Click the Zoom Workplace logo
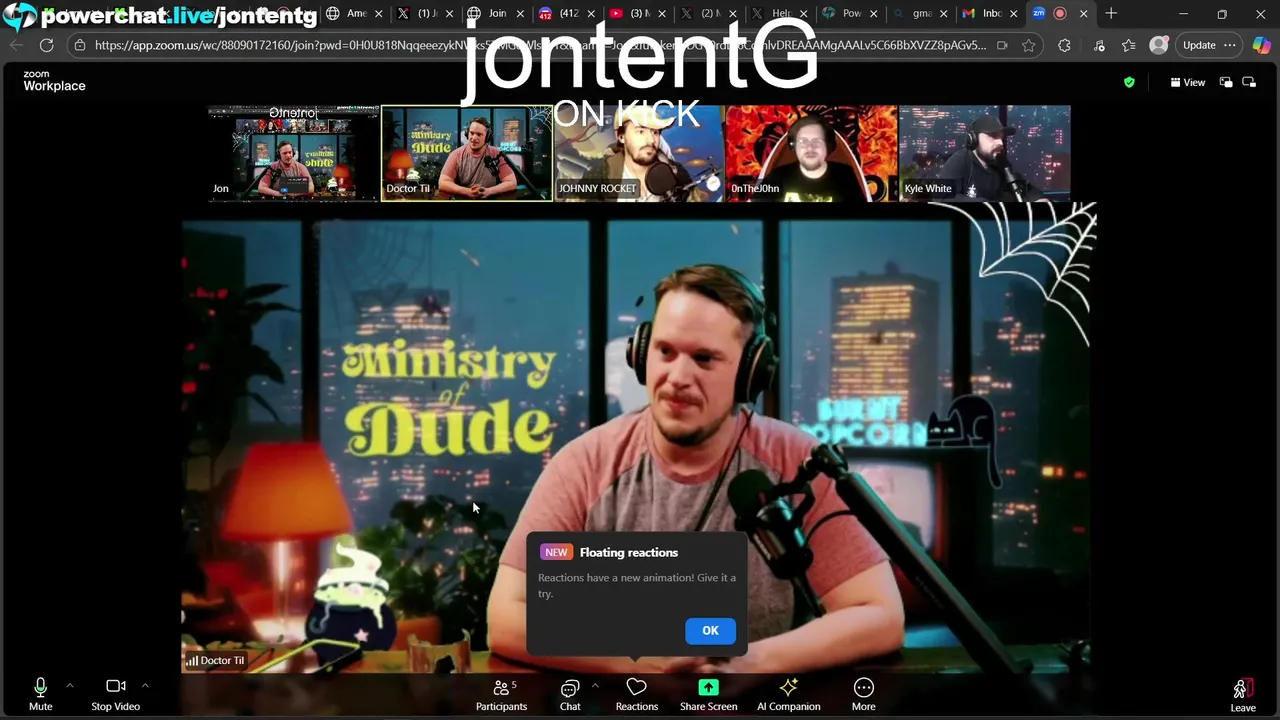Image resolution: width=1280 pixels, height=720 pixels. (54, 81)
